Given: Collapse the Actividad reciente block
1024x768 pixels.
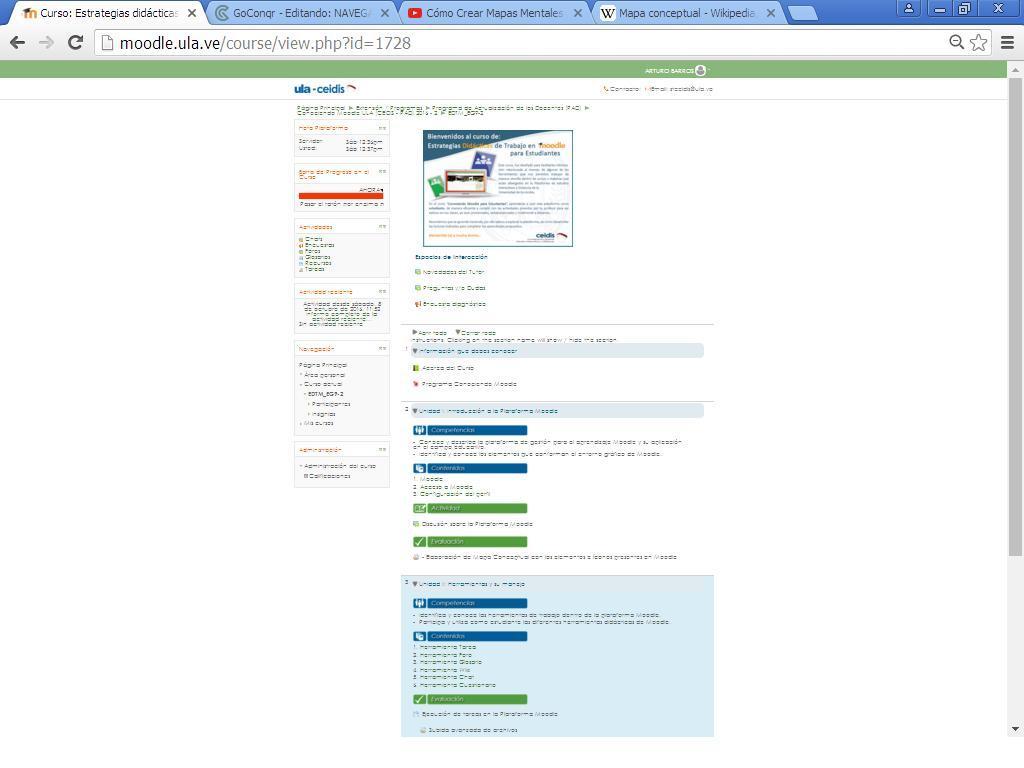Looking at the screenshot, I should point(382,291).
